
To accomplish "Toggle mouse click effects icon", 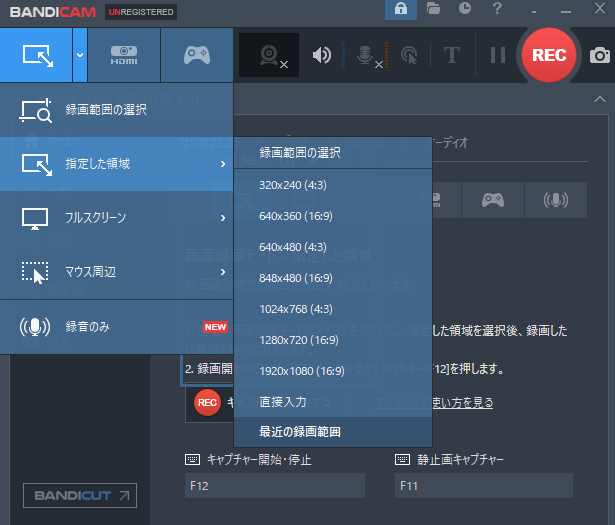I will (409, 55).
